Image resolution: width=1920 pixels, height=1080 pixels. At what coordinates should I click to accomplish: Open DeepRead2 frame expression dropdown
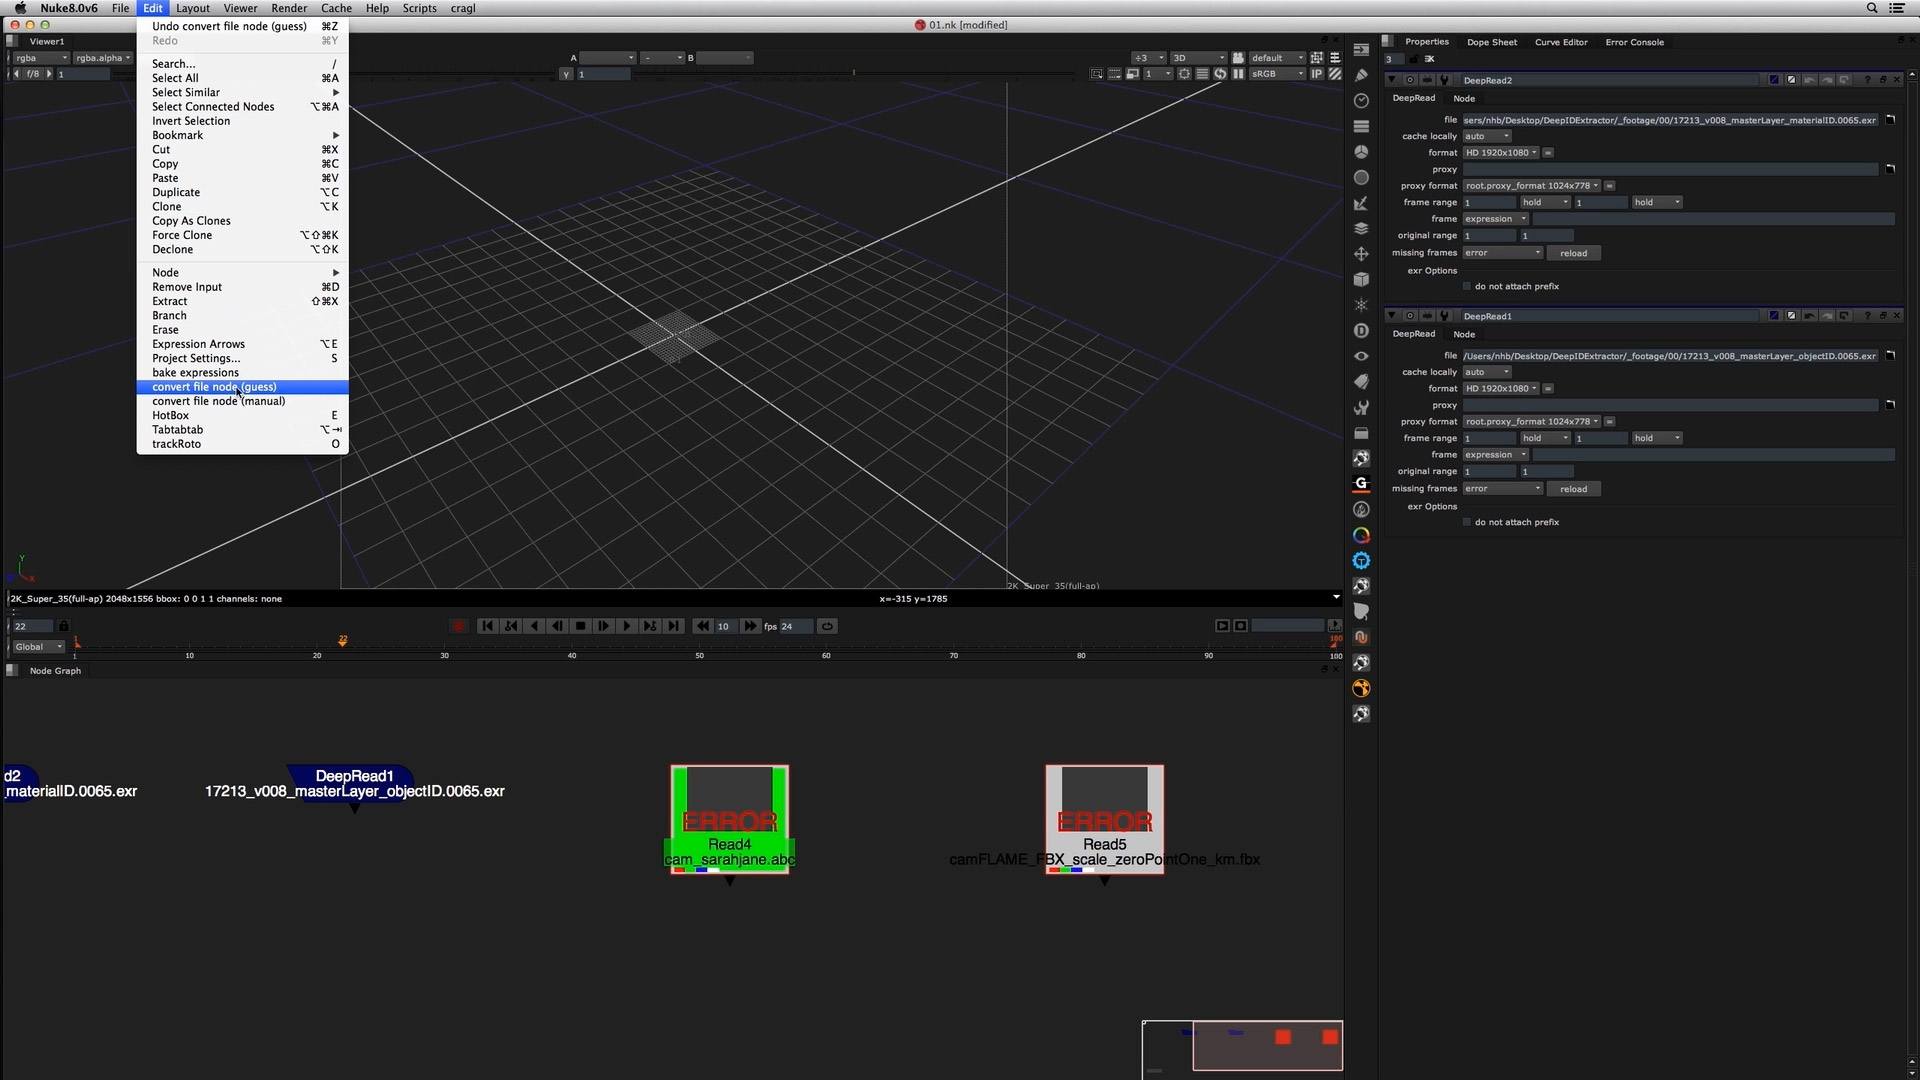tap(1496, 219)
